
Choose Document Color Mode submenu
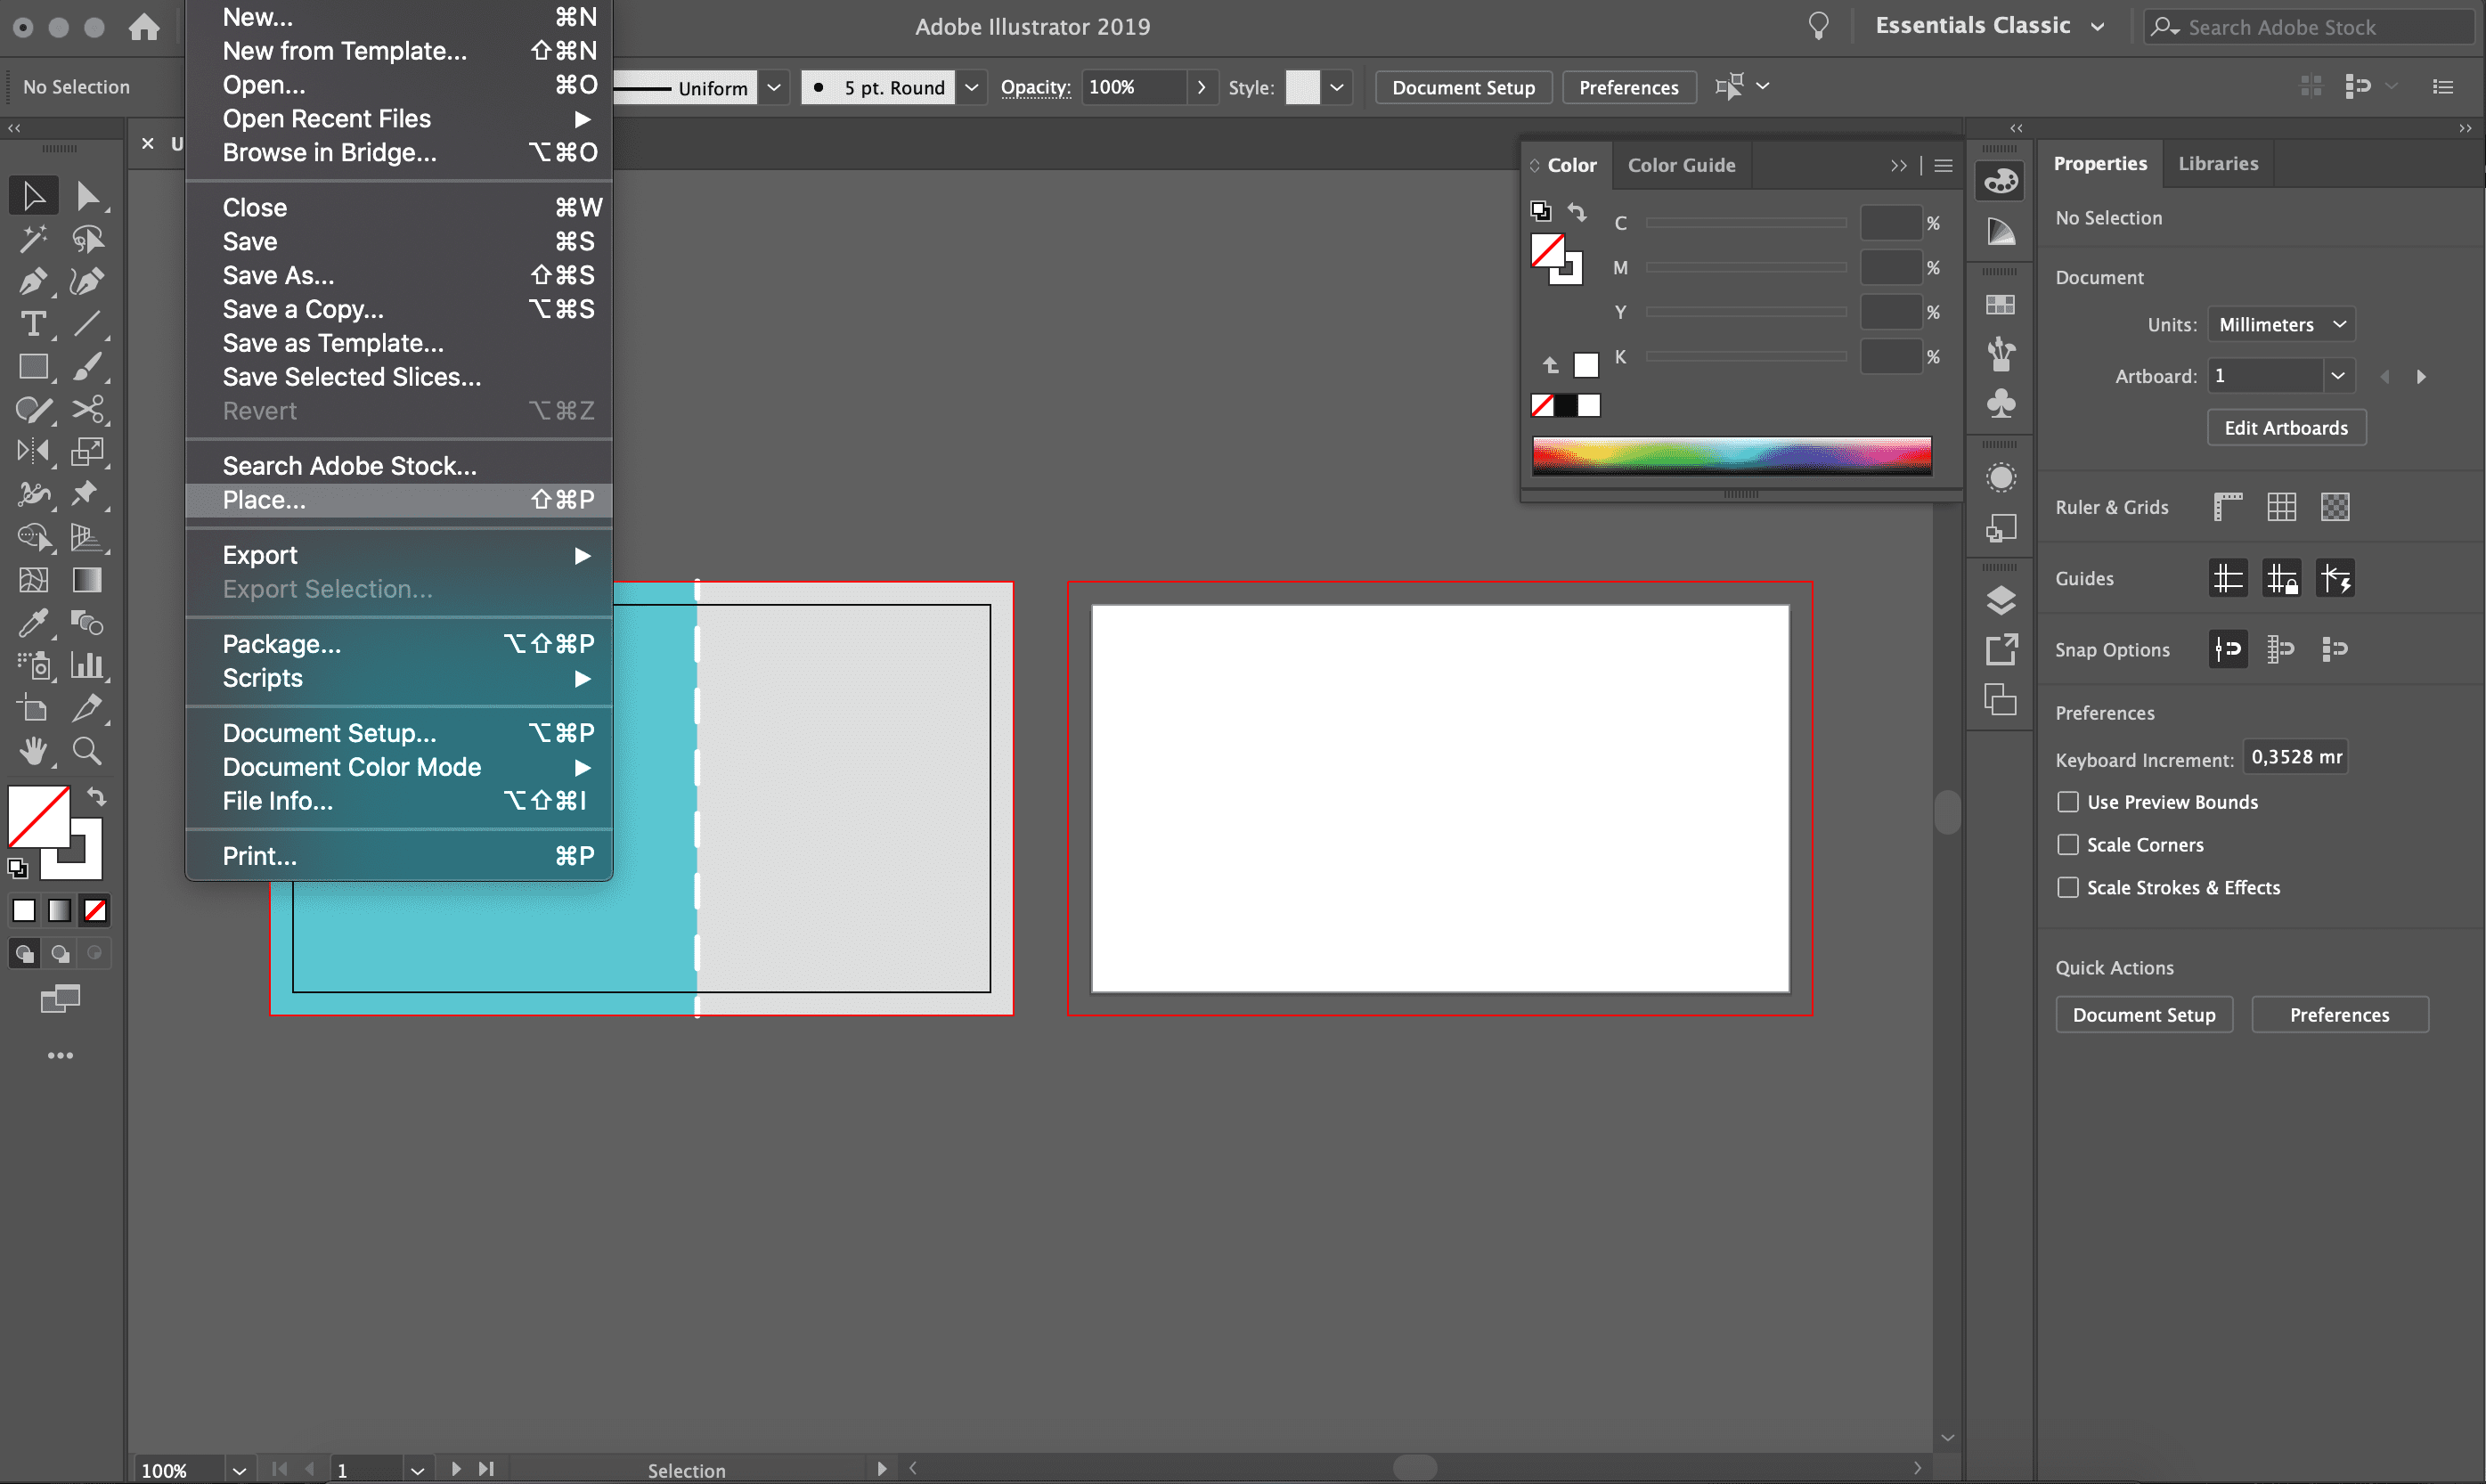[x=399, y=767]
